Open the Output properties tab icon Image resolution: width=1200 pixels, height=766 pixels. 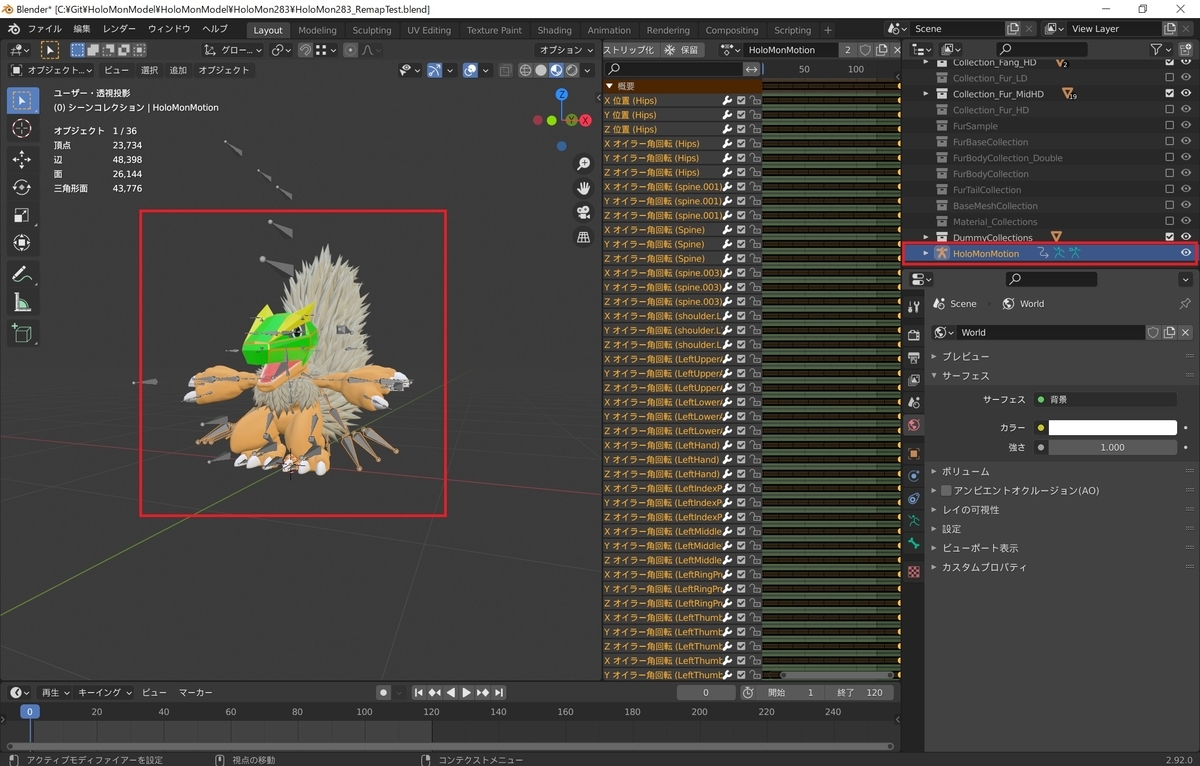tap(913, 357)
